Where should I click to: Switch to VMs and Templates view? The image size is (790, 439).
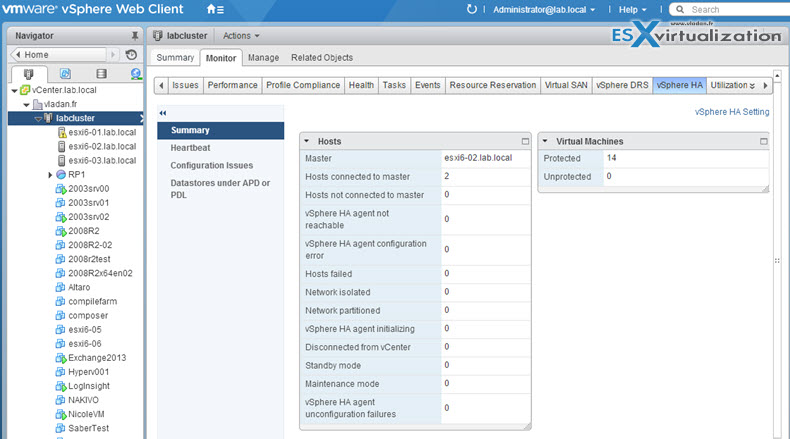pyautogui.click(x=65, y=74)
